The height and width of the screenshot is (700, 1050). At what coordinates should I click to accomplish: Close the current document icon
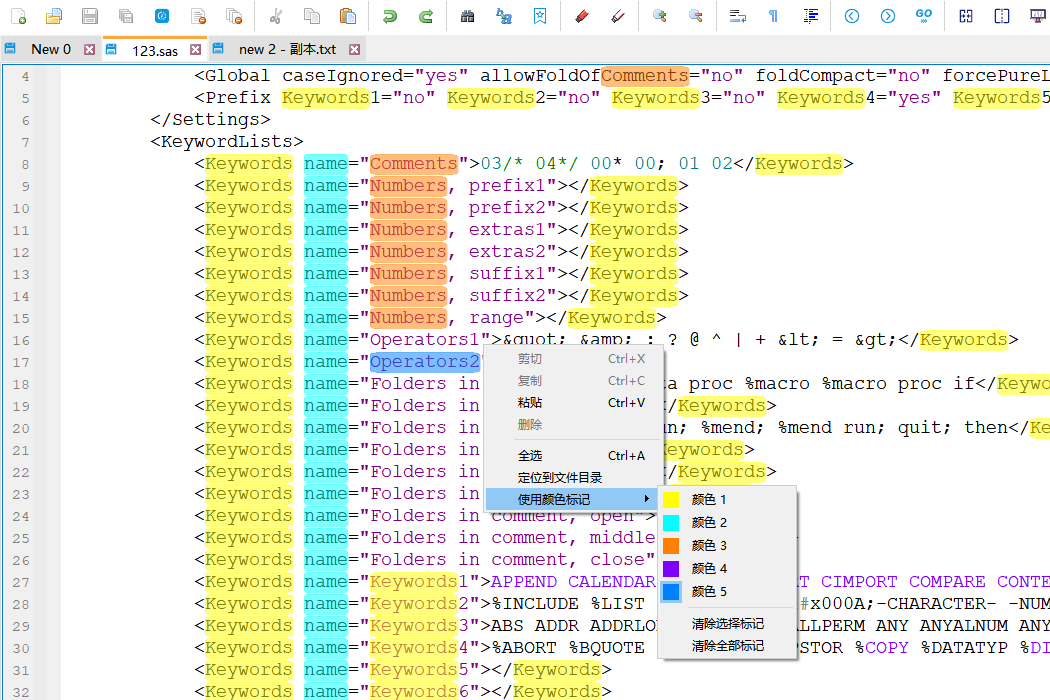point(198,16)
